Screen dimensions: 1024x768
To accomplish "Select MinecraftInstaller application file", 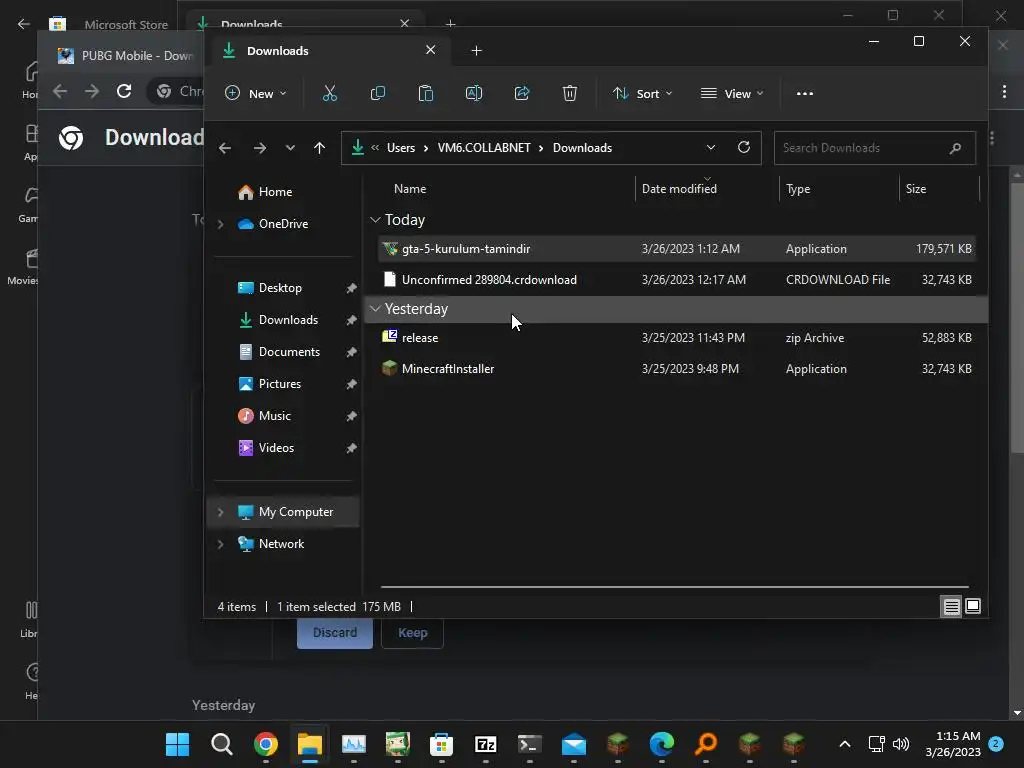I will (677, 368).
